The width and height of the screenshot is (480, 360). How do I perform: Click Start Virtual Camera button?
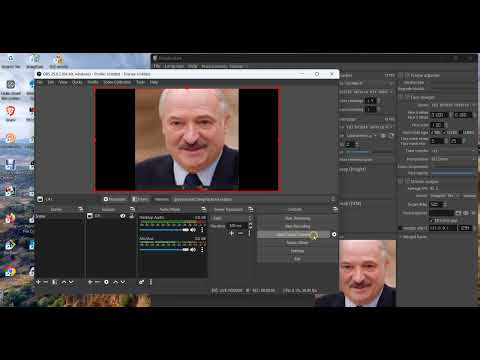[x=293, y=235]
